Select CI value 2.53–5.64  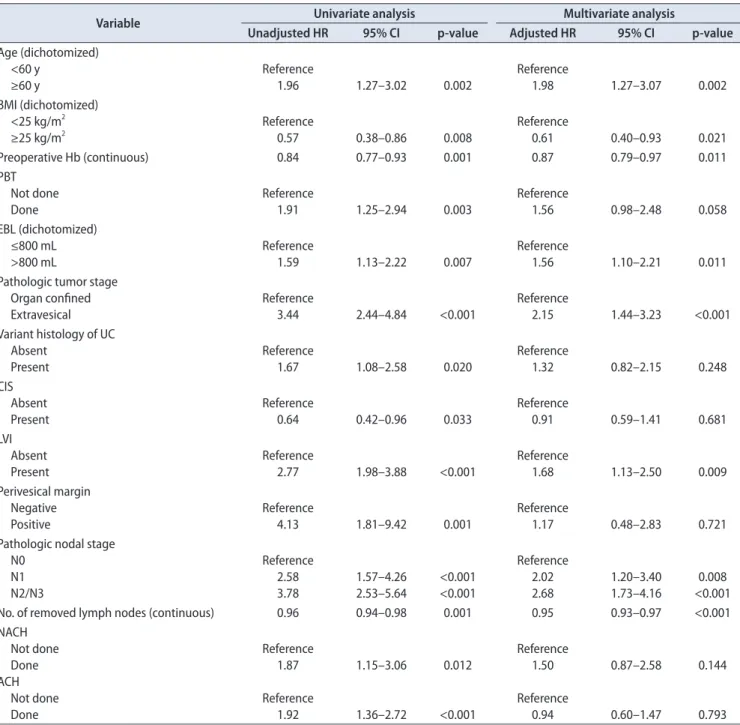tap(381, 593)
